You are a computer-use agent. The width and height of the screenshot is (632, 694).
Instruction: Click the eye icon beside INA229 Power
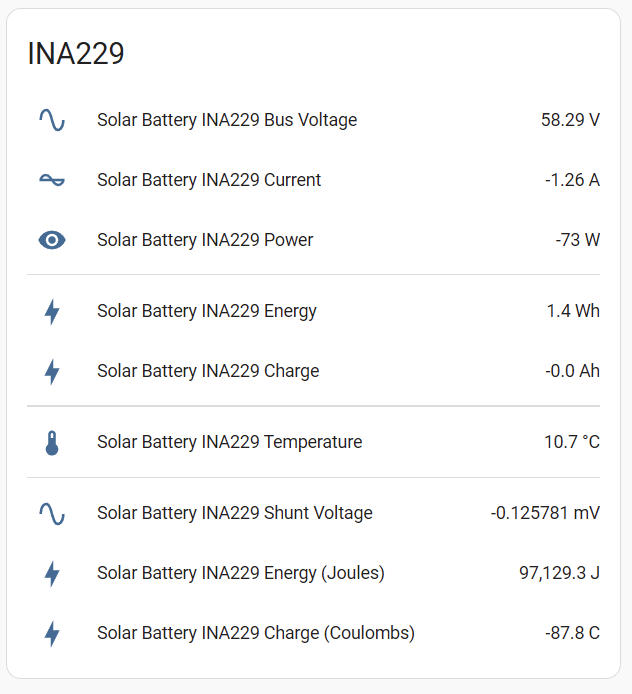[52, 240]
